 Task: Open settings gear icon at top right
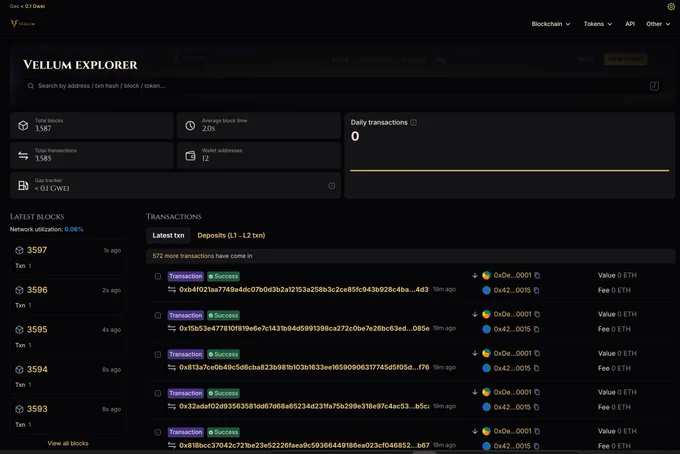click(670, 7)
